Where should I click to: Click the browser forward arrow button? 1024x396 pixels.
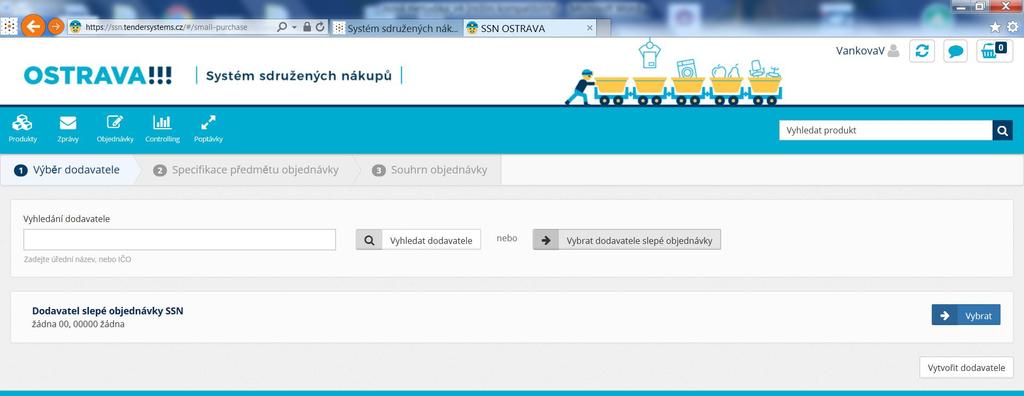[x=56, y=27]
